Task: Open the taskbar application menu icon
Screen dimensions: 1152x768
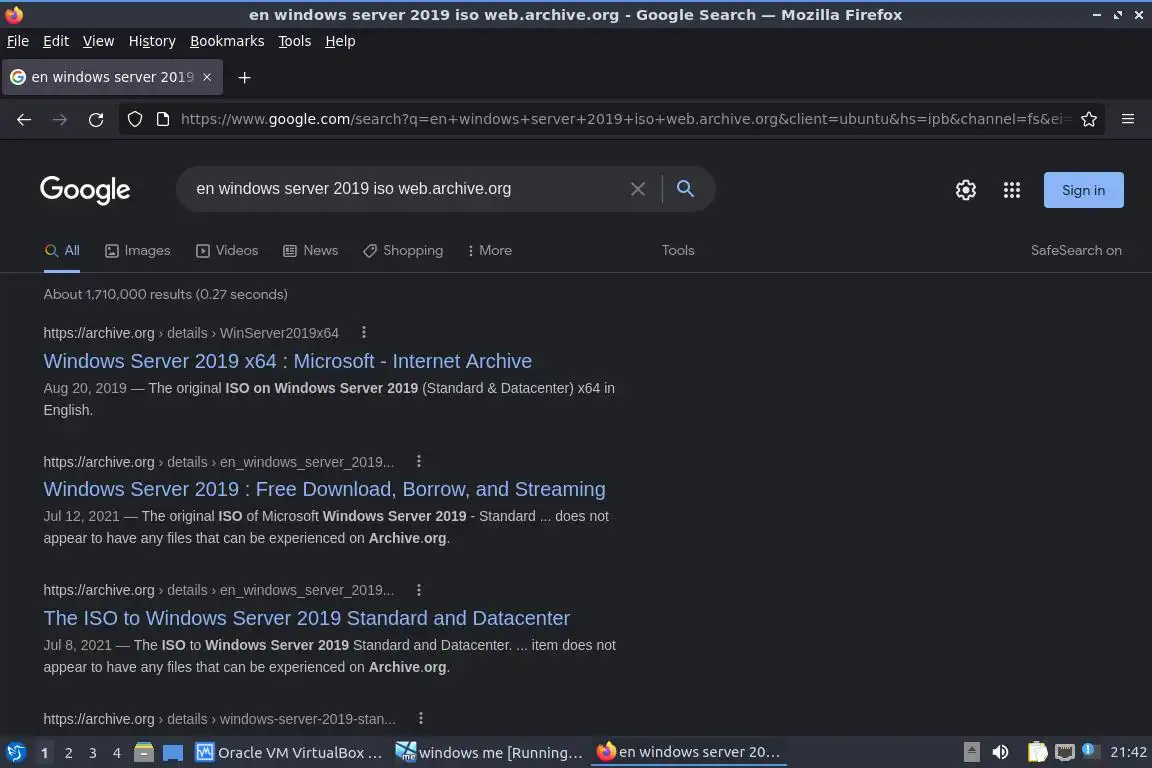Action: 15,752
